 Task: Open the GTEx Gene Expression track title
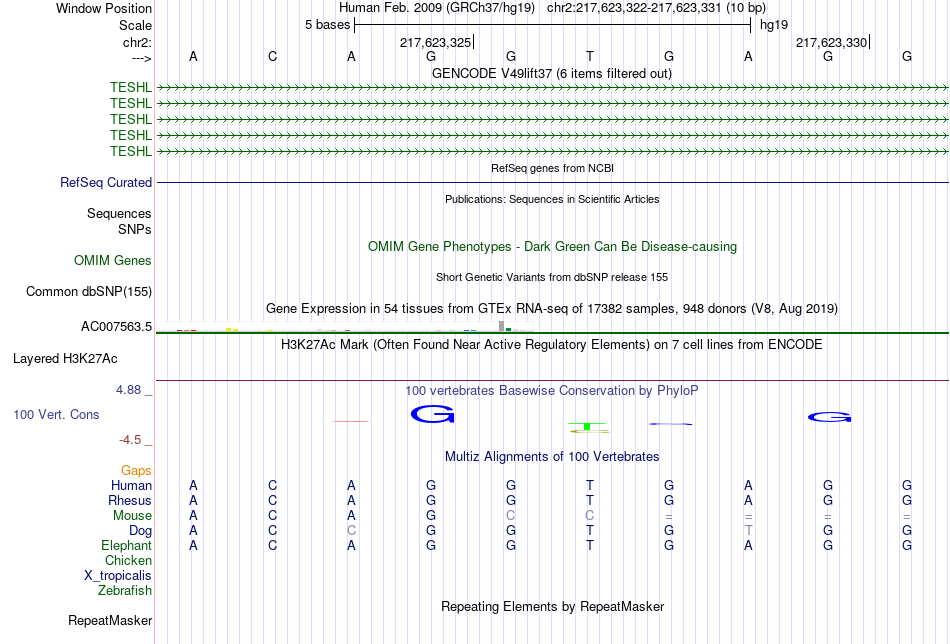552,308
